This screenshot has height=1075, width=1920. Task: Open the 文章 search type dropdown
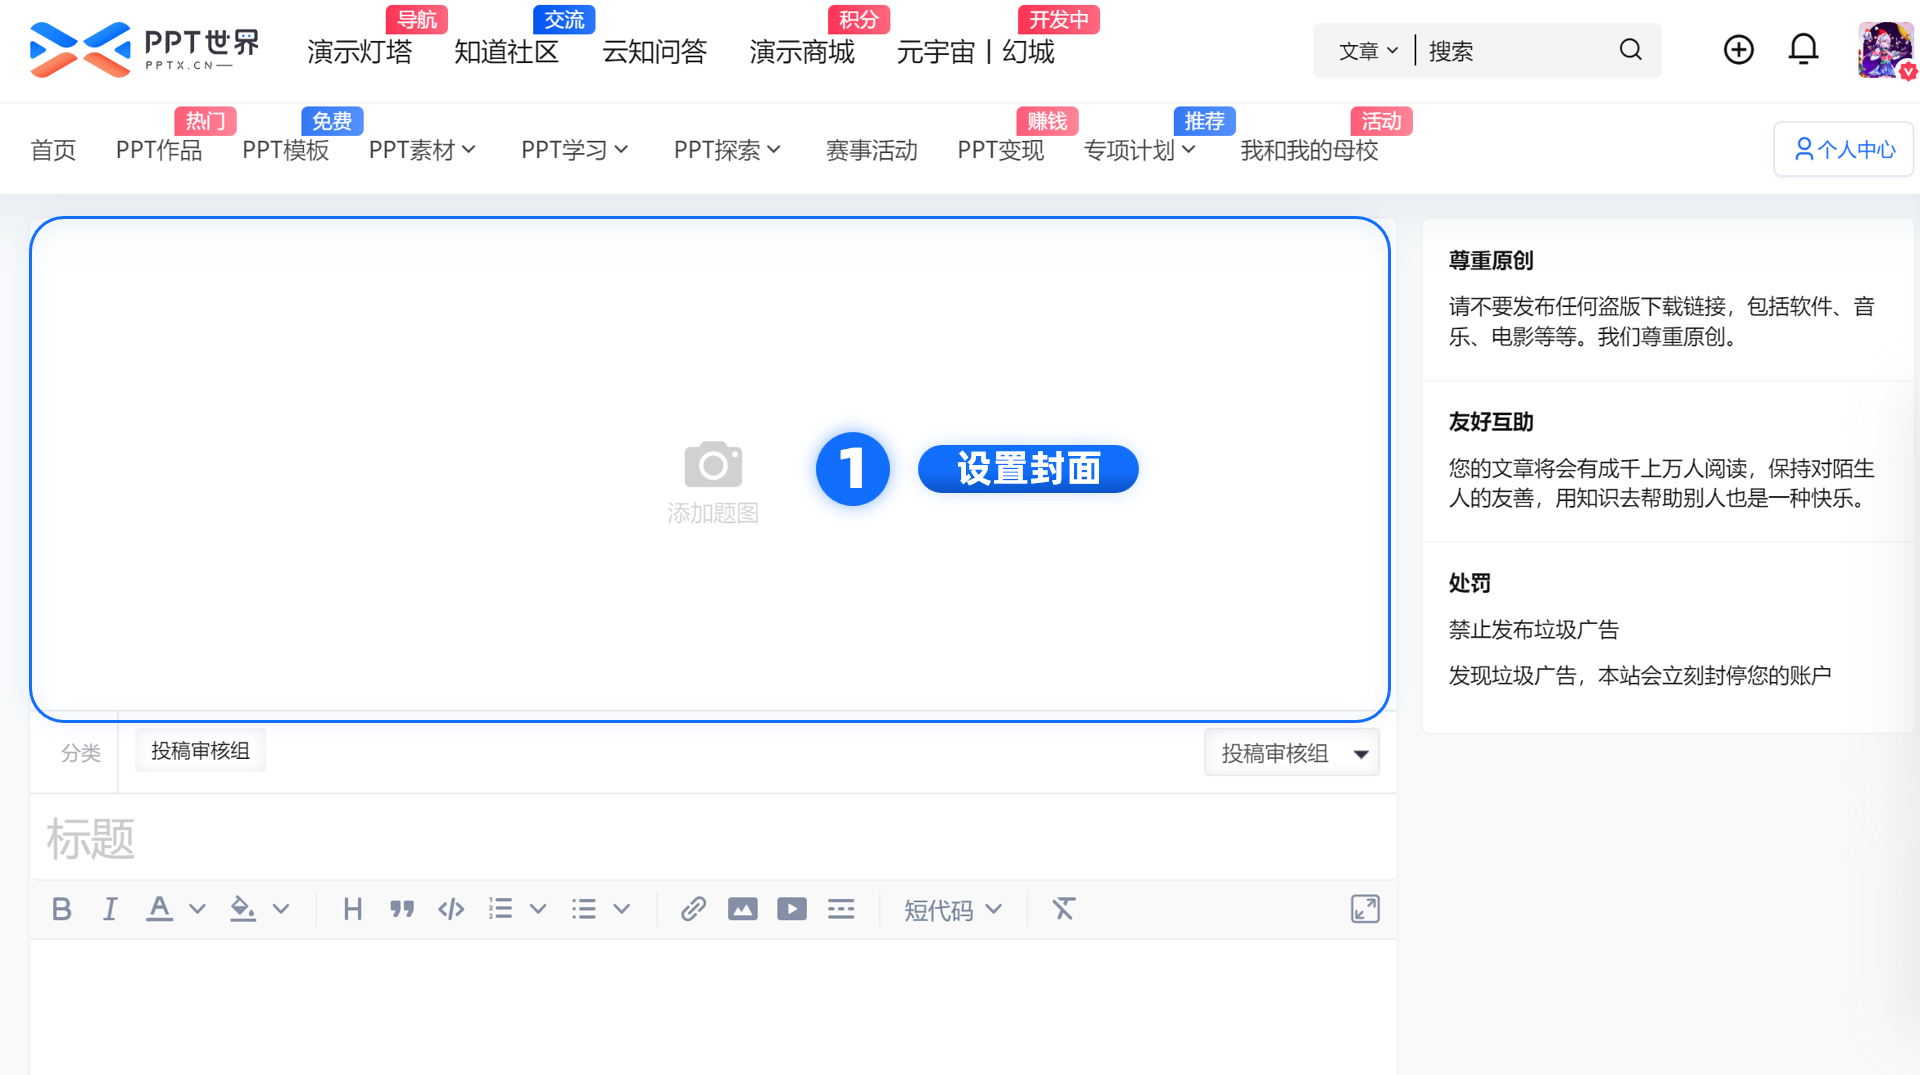pyautogui.click(x=1368, y=51)
